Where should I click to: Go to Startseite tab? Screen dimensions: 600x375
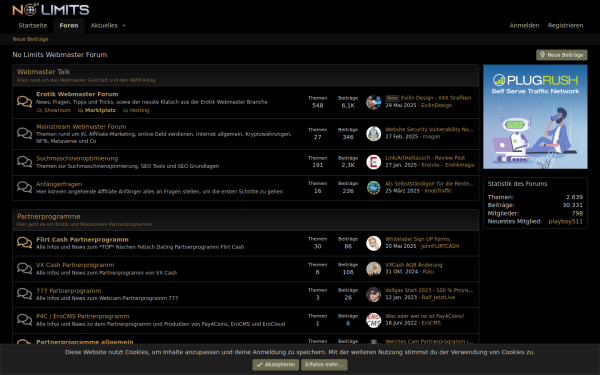33,26
